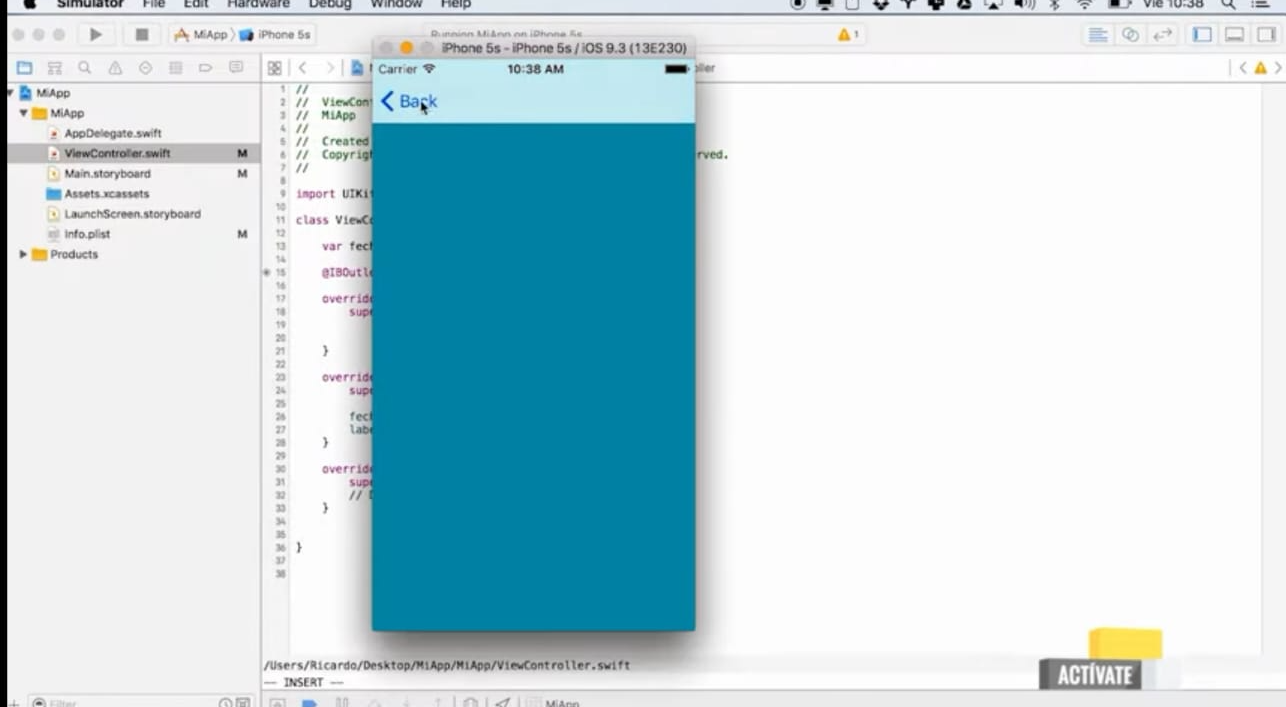This screenshot has height=707, width=1286.
Task: Switch to the Version editor
Action: 1162,34
